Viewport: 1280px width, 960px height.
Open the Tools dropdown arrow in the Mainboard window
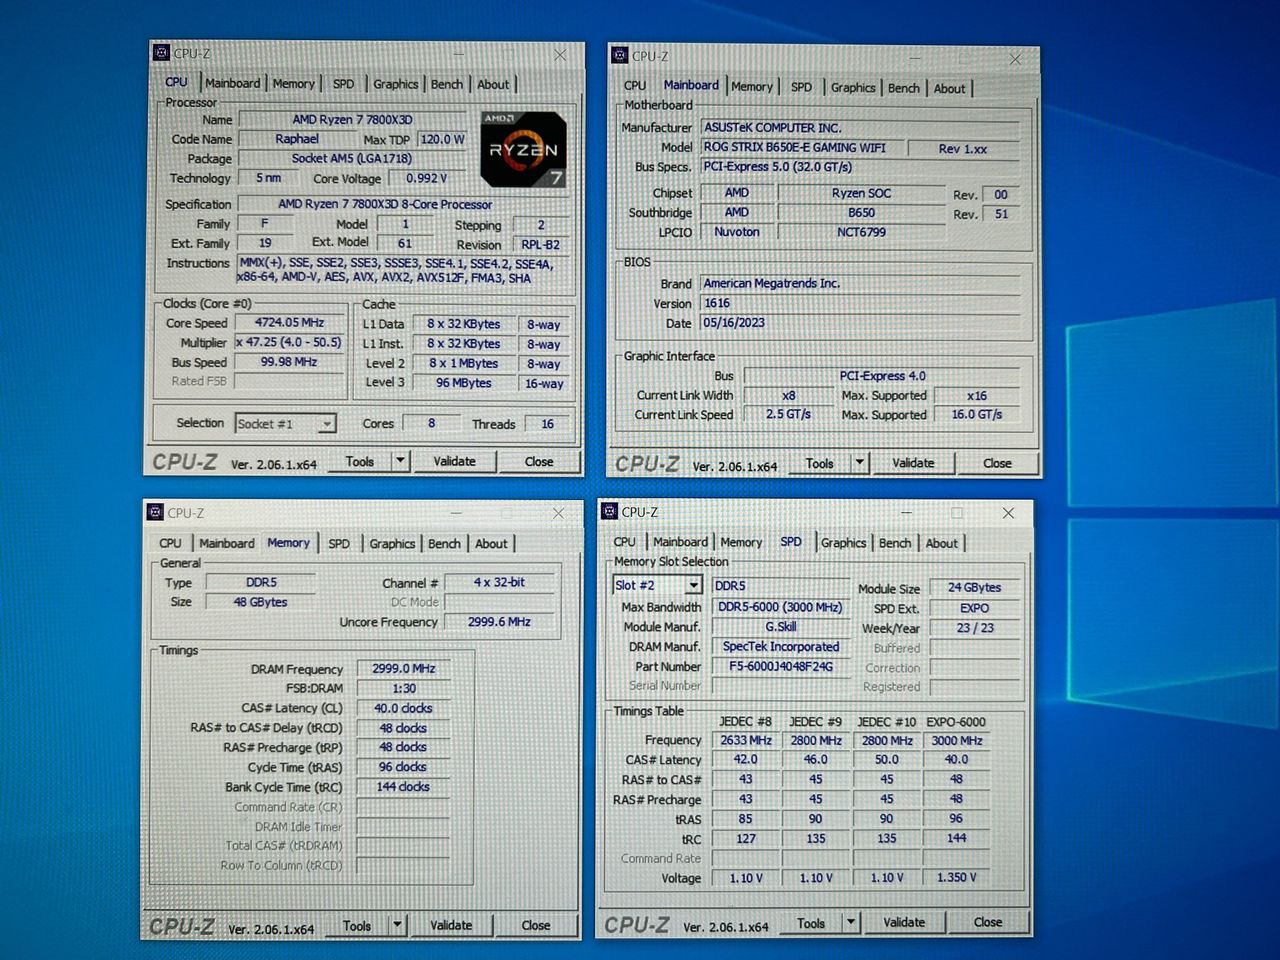coord(859,463)
